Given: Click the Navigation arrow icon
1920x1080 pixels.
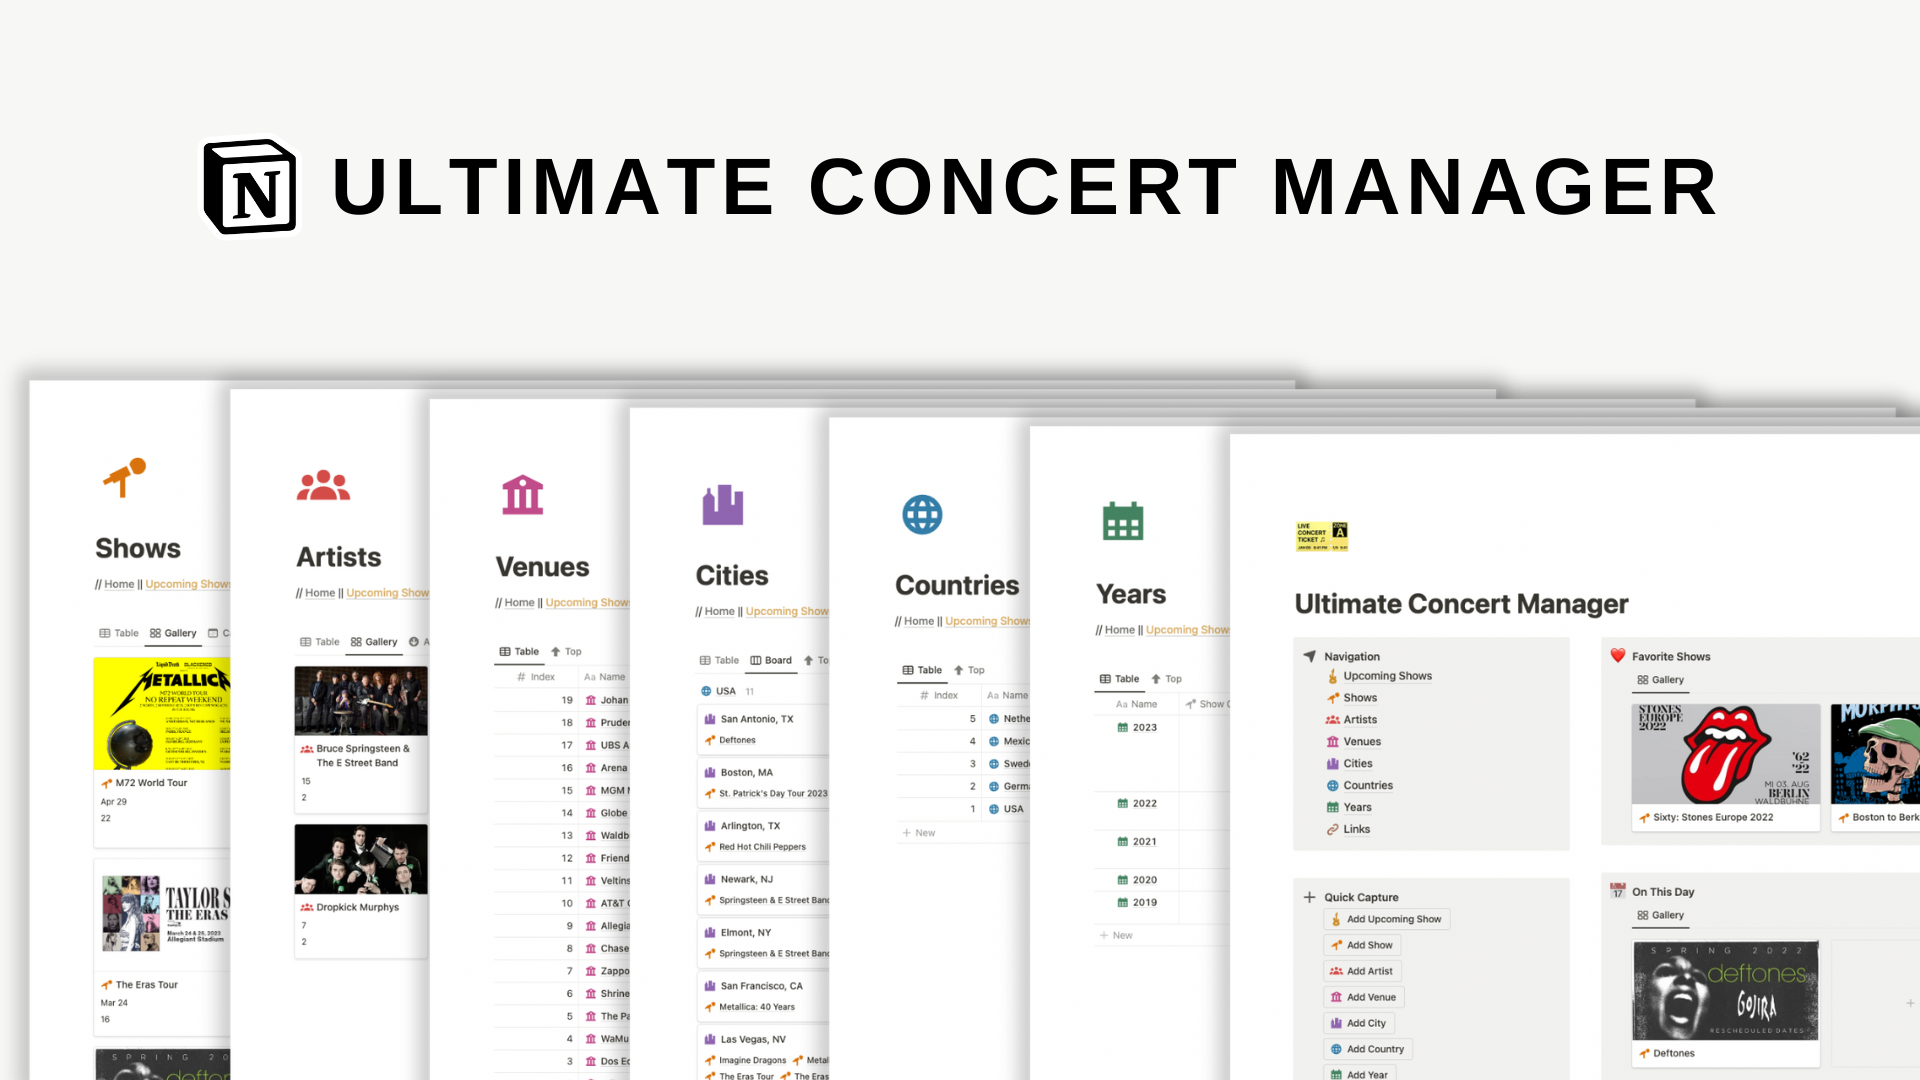Looking at the screenshot, I should [x=1309, y=656].
